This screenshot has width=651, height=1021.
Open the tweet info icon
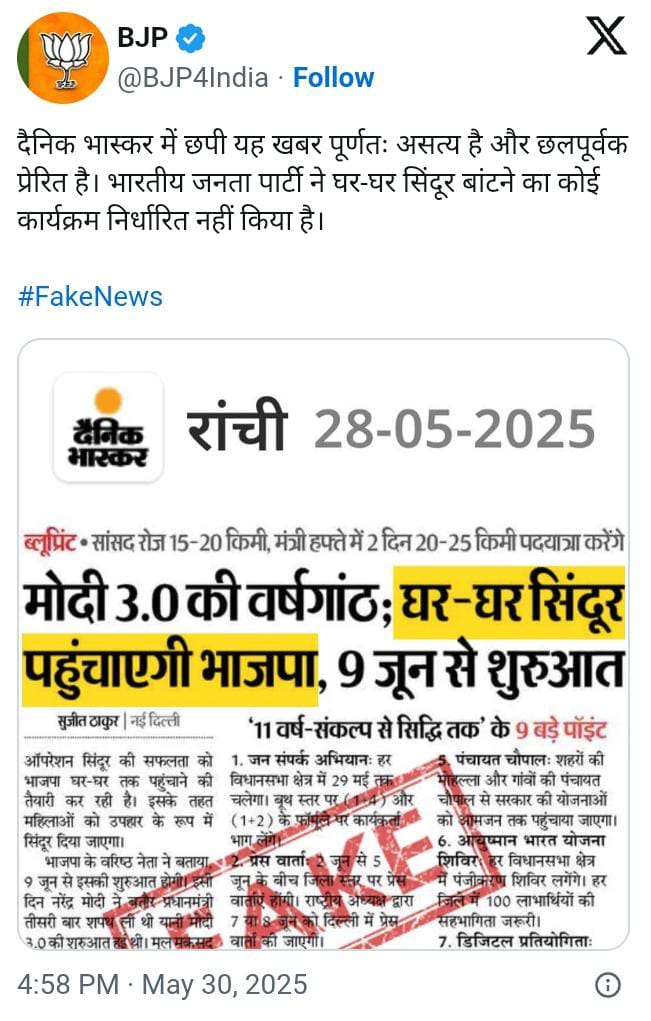(x=608, y=985)
